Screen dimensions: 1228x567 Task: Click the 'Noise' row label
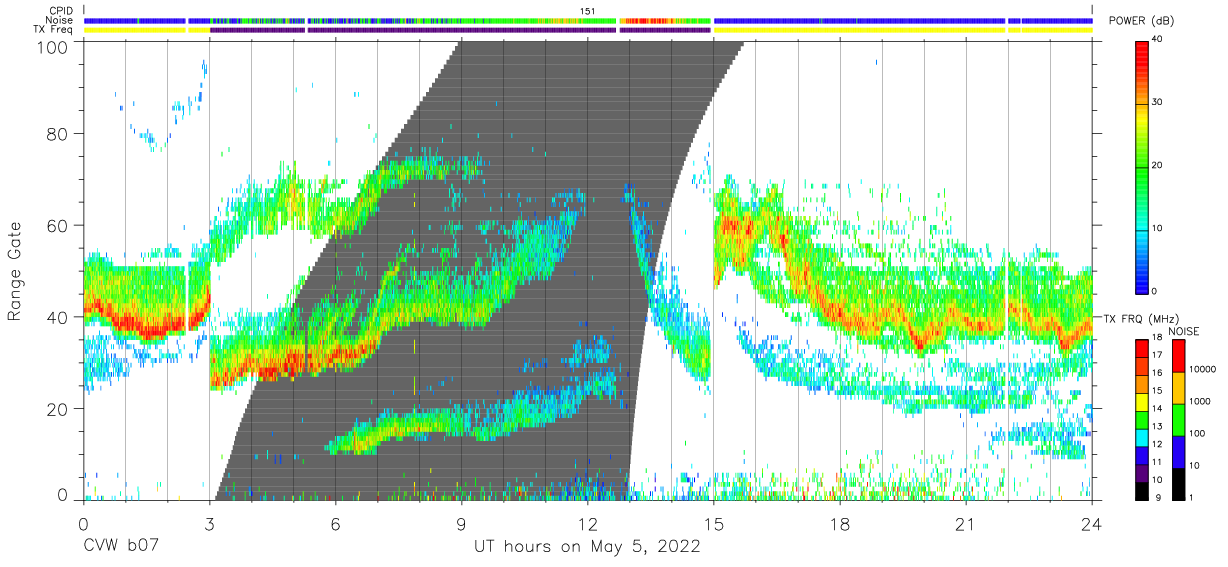[x=60, y=21]
